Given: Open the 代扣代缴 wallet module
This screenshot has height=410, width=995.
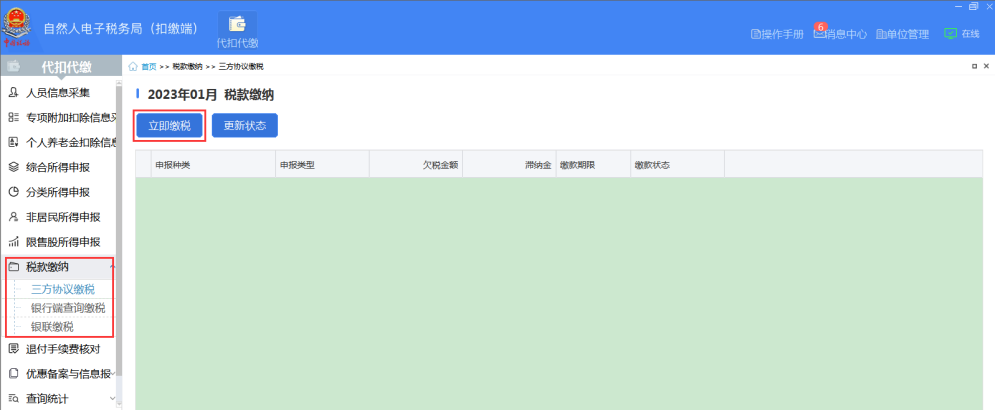Looking at the screenshot, I should (237, 30).
